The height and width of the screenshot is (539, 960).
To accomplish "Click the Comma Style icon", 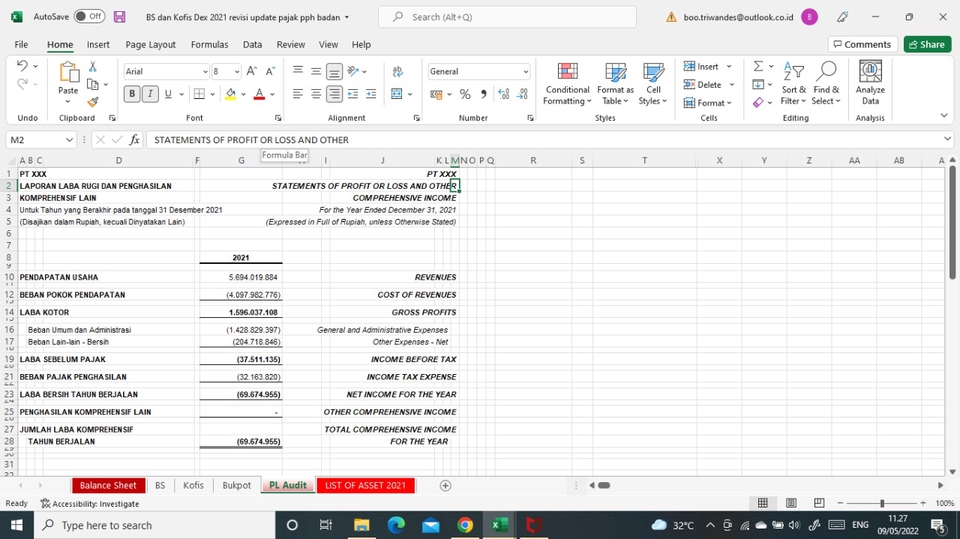I will tap(484, 94).
